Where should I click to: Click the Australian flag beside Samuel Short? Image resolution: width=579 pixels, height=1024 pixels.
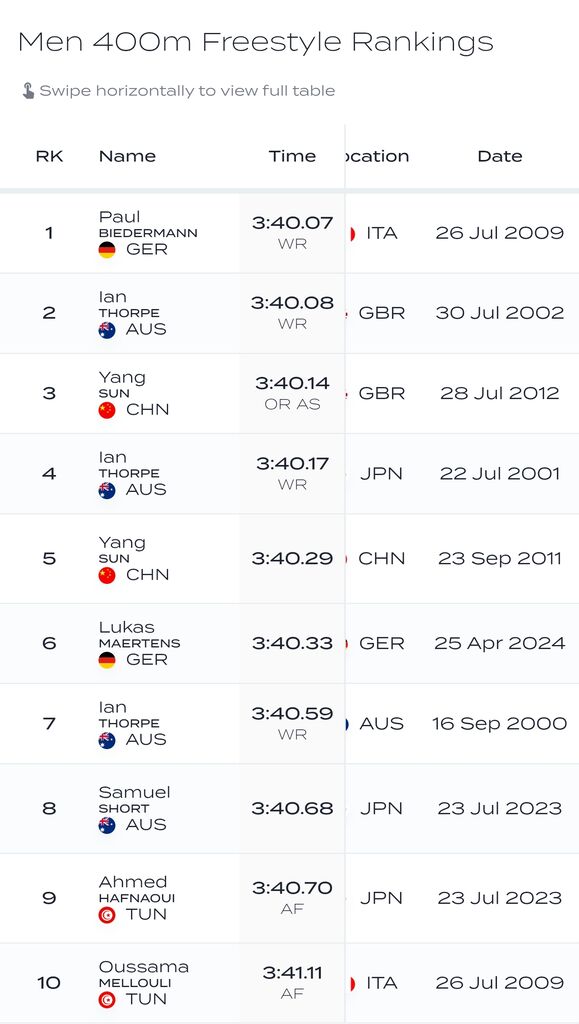[x=107, y=825]
